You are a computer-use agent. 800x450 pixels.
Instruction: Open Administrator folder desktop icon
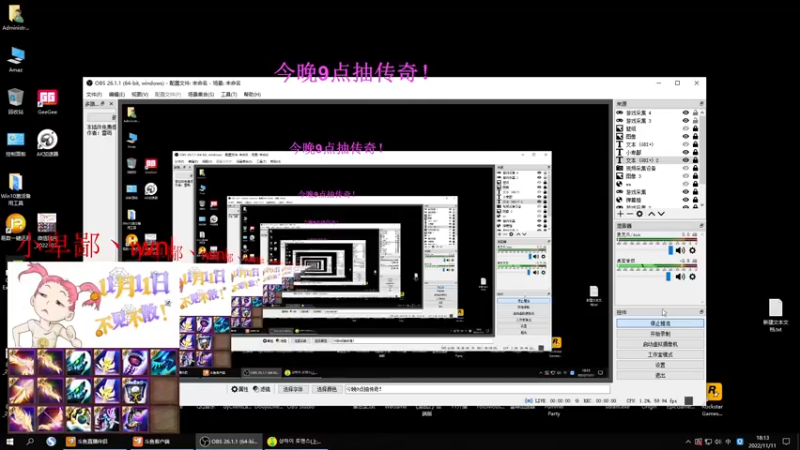coord(15,17)
